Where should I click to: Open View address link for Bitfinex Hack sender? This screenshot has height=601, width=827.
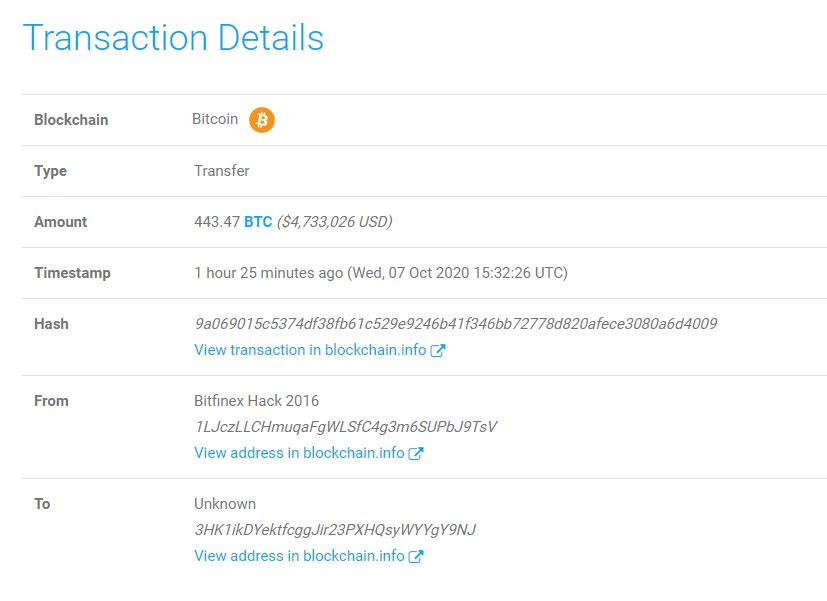299,453
